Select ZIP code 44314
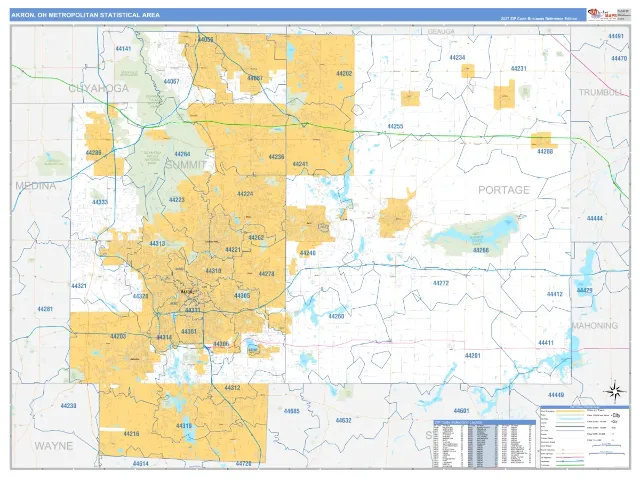This screenshot has width=640, height=480. [x=164, y=338]
